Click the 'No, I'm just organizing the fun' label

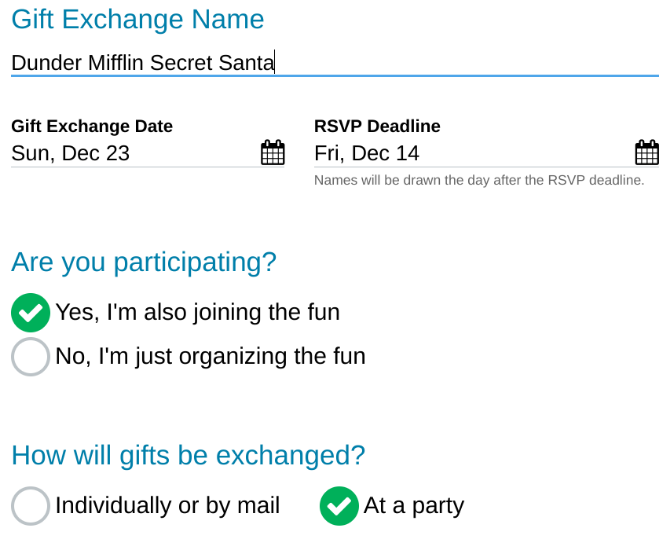tap(210, 356)
